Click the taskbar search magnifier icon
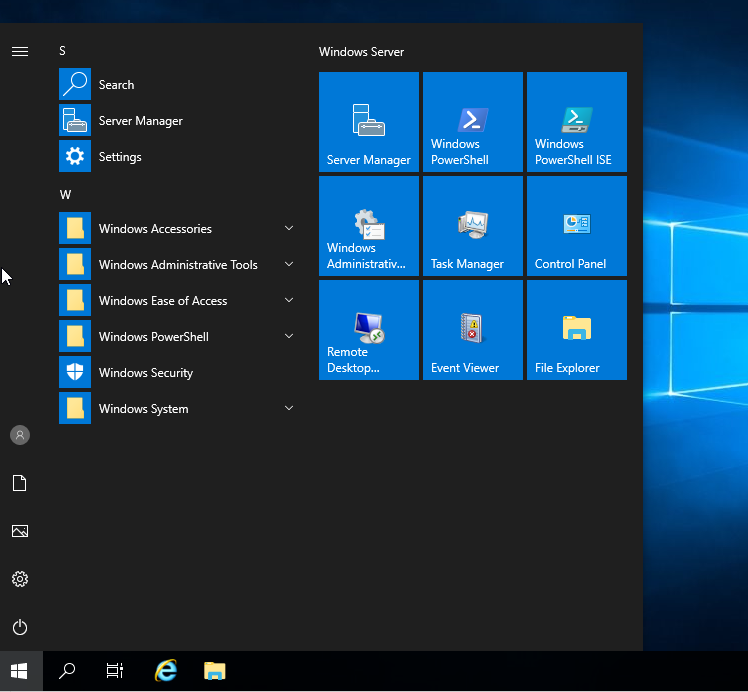748x692 pixels. (x=67, y=671)
